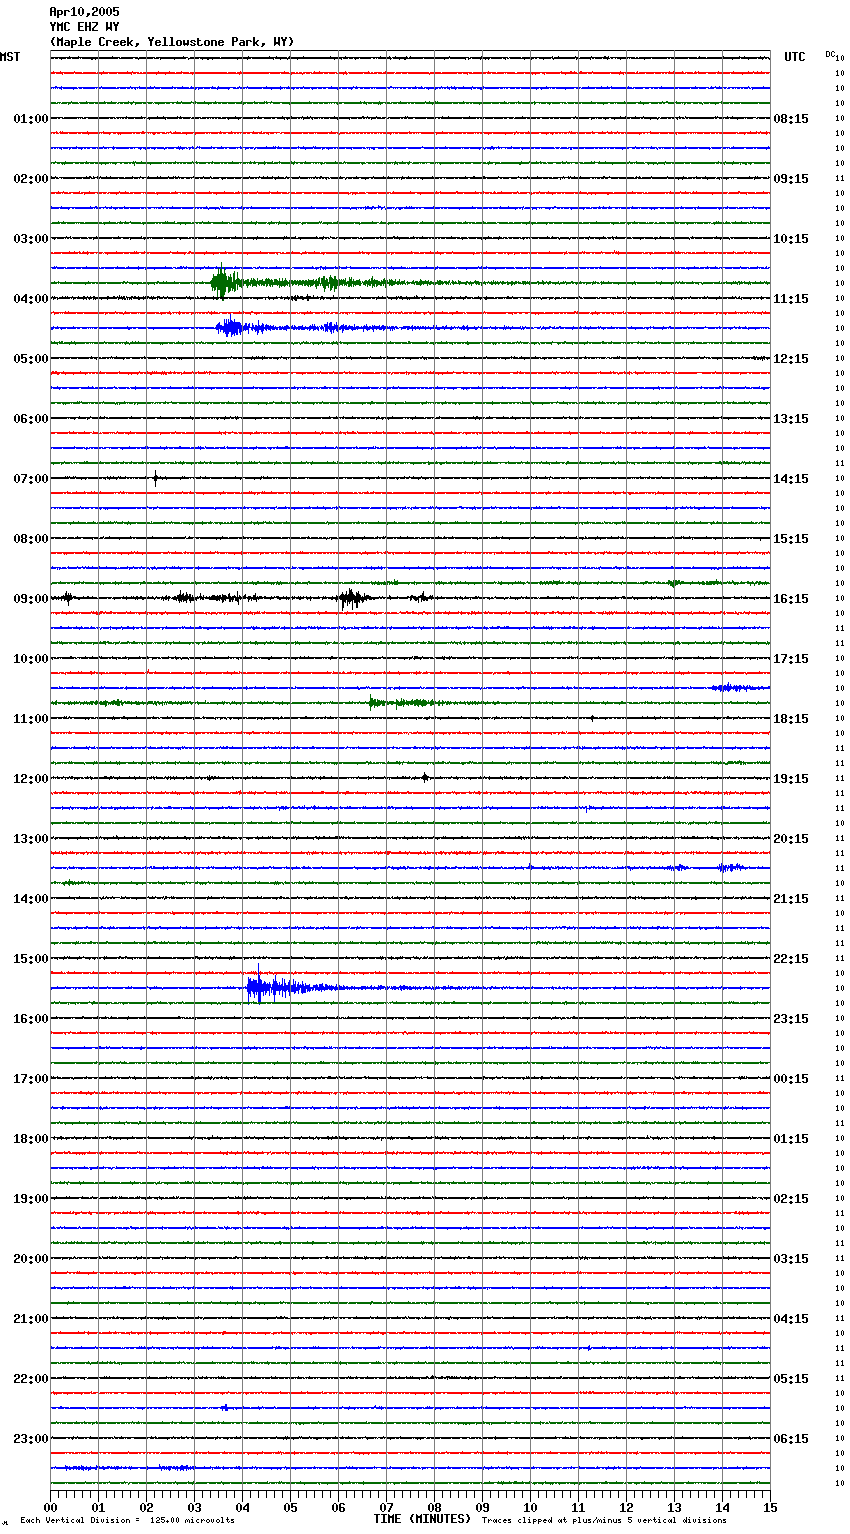Click the 15 minute tick label
The width and height of the screenshot is (850, 1534).
(x=770, y=1507)
